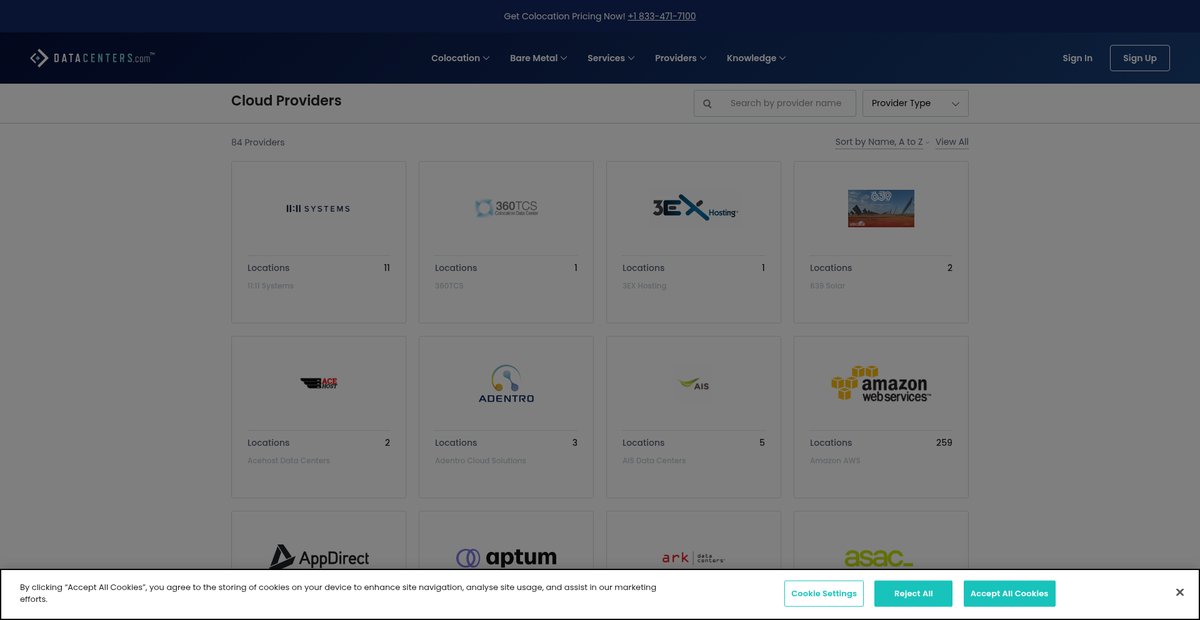Expand the Knowledge menu

[756, 58]
